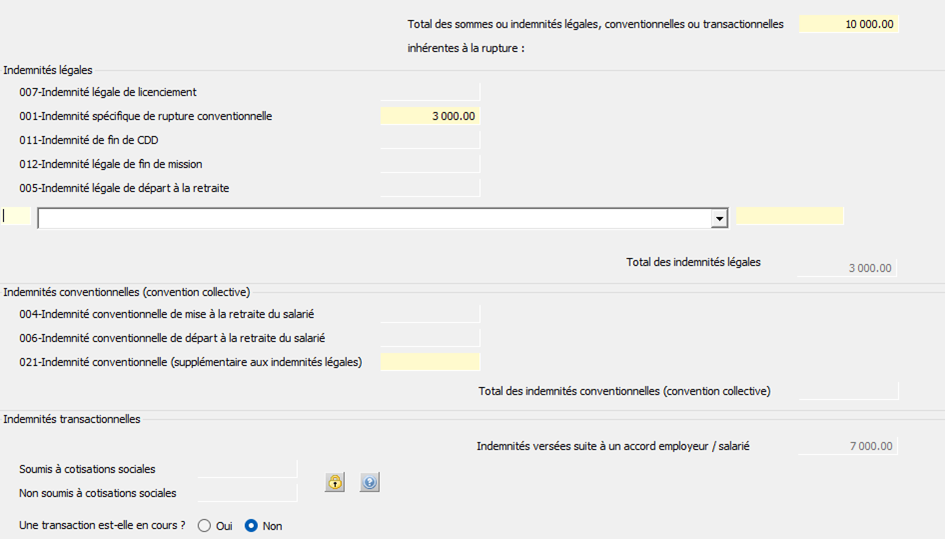
Task: Click the label 011-Indemnité de fin de CDD
Action: (x=89, y=140)
